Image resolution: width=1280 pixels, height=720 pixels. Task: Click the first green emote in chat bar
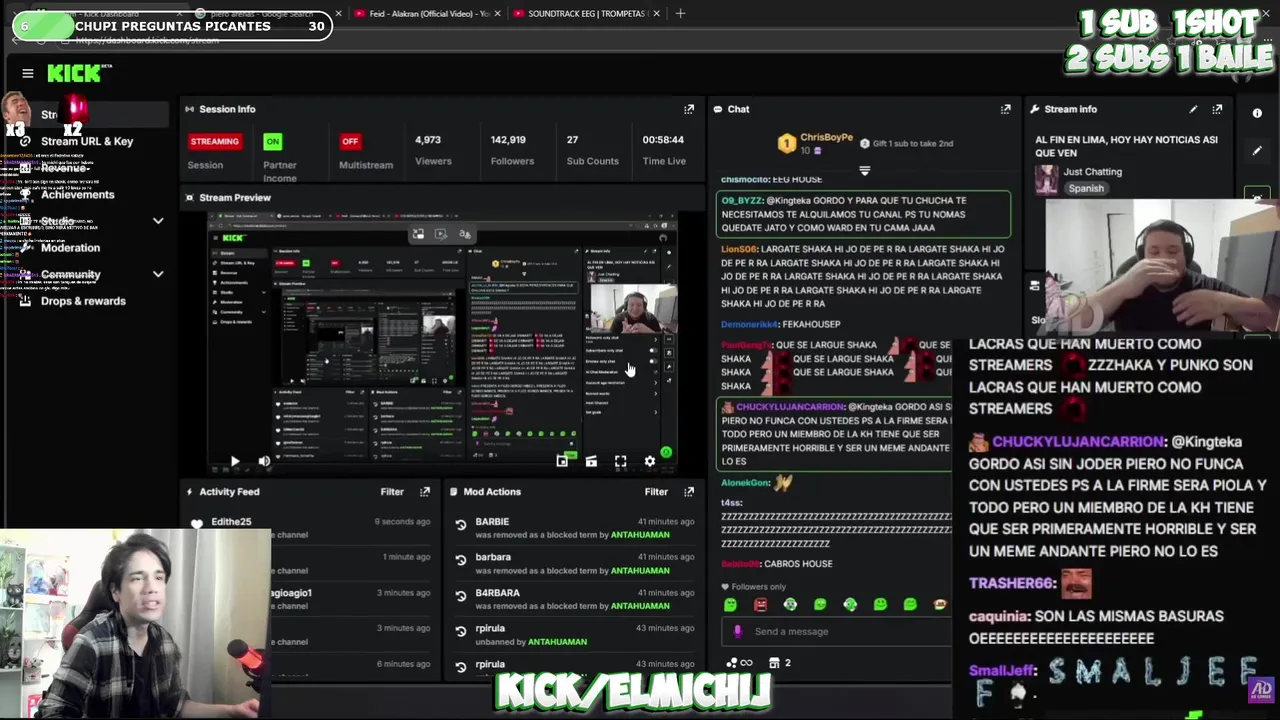point(730,604)
